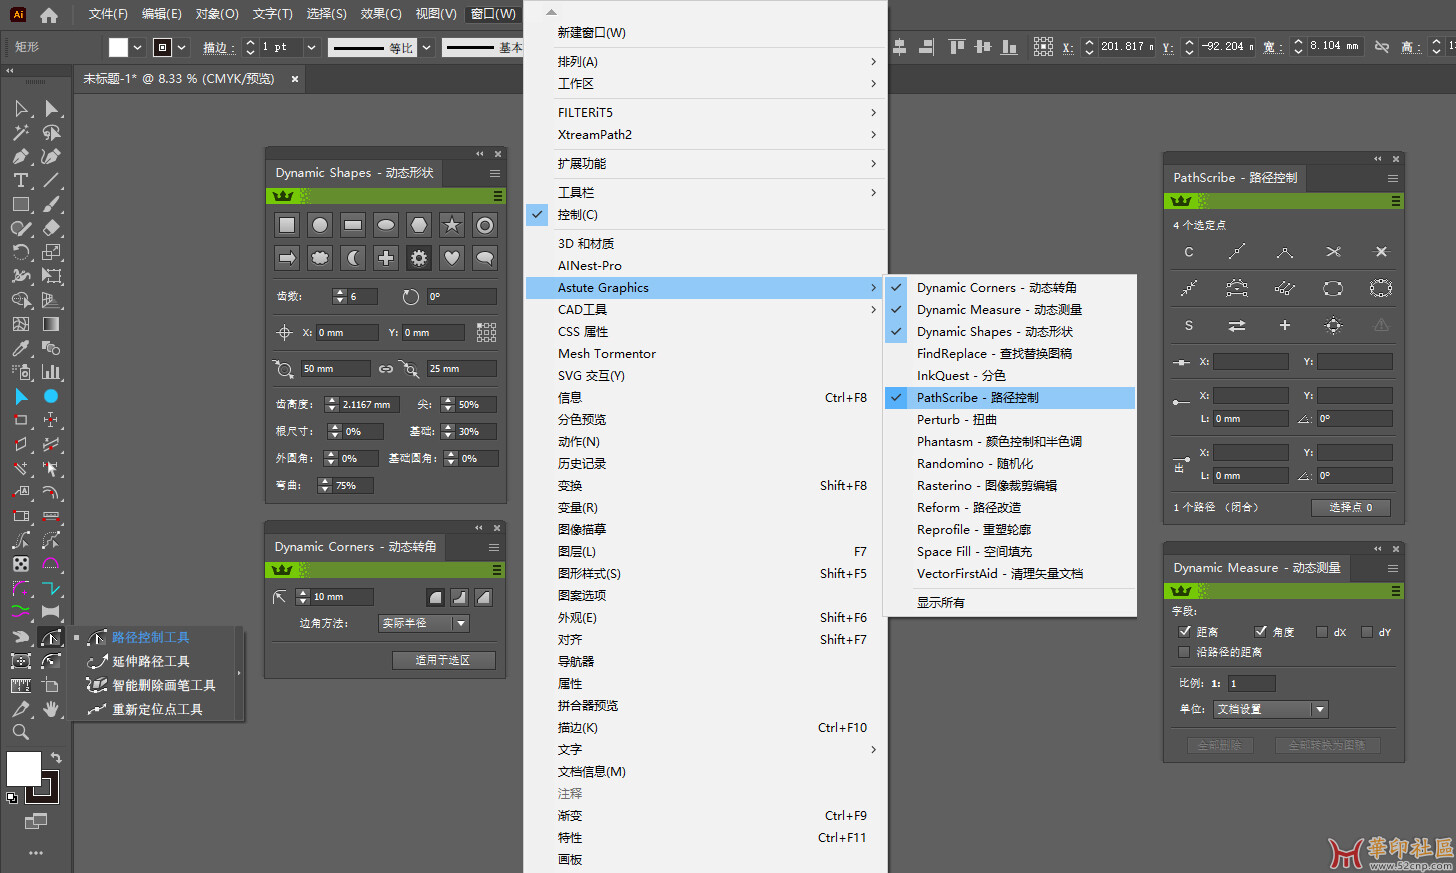
Task: Choose 新建窗口(W) from Window menu
Action: pos(705,32)
